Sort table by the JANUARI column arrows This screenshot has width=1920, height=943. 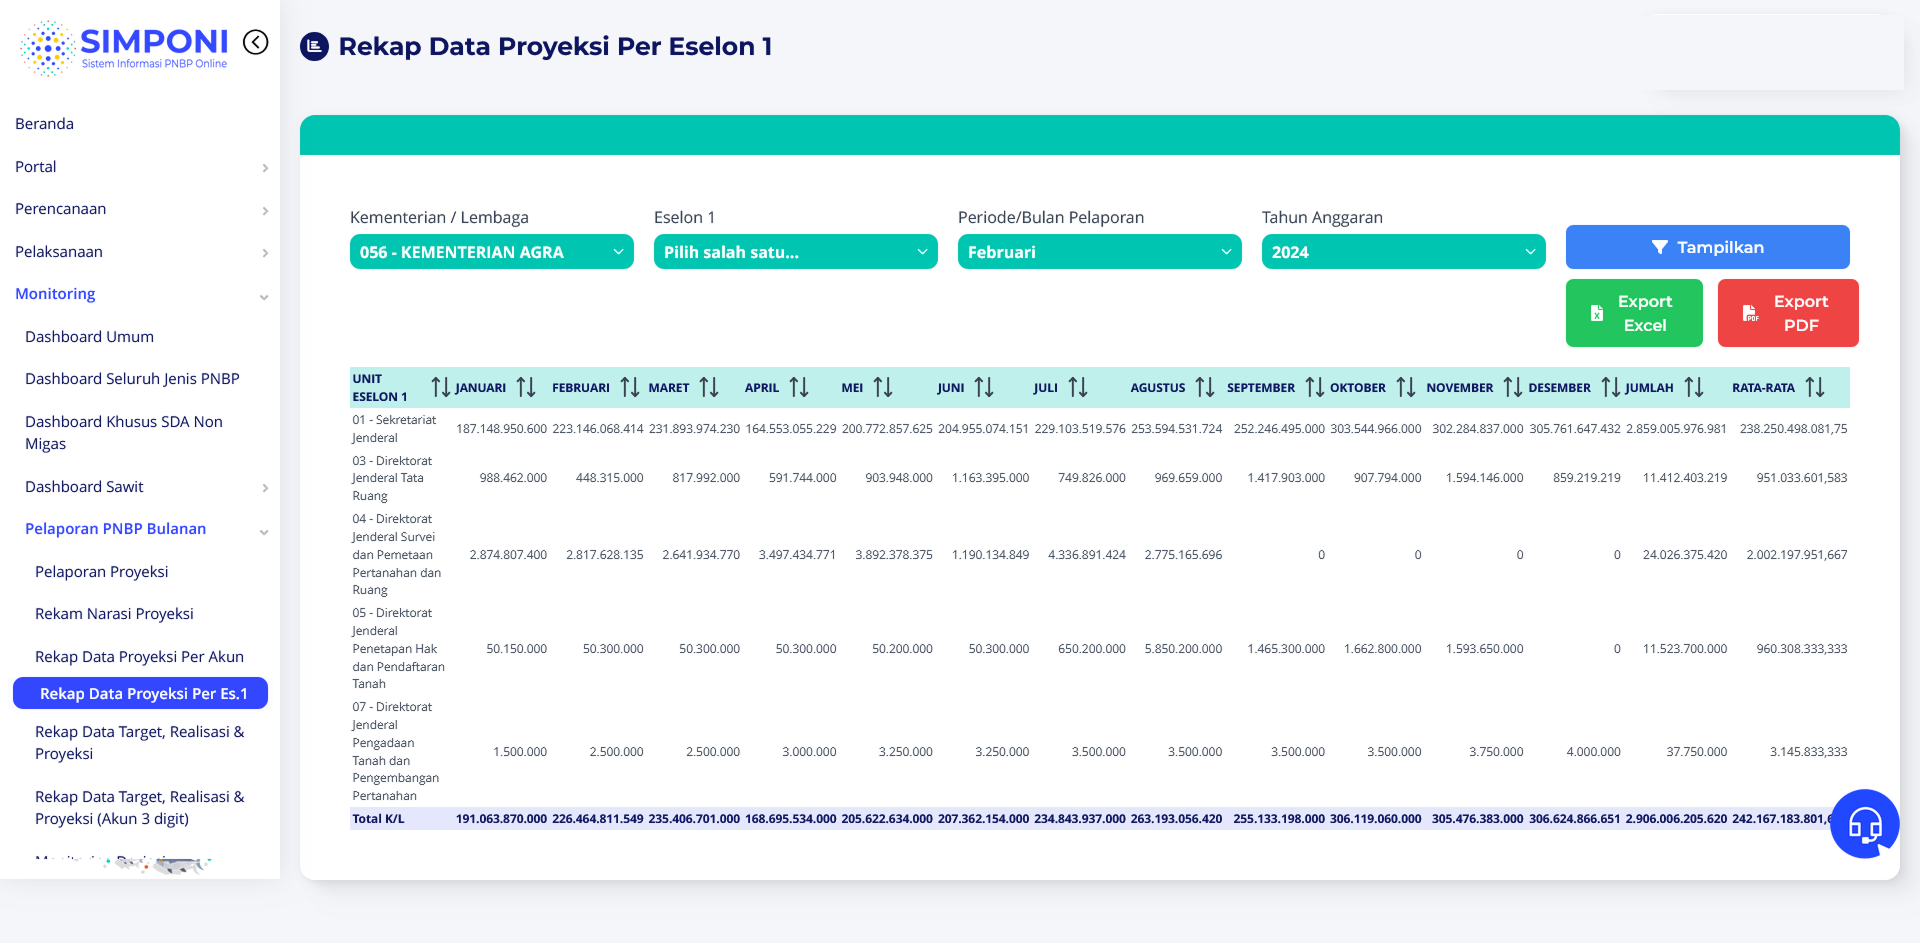(526, 388)
